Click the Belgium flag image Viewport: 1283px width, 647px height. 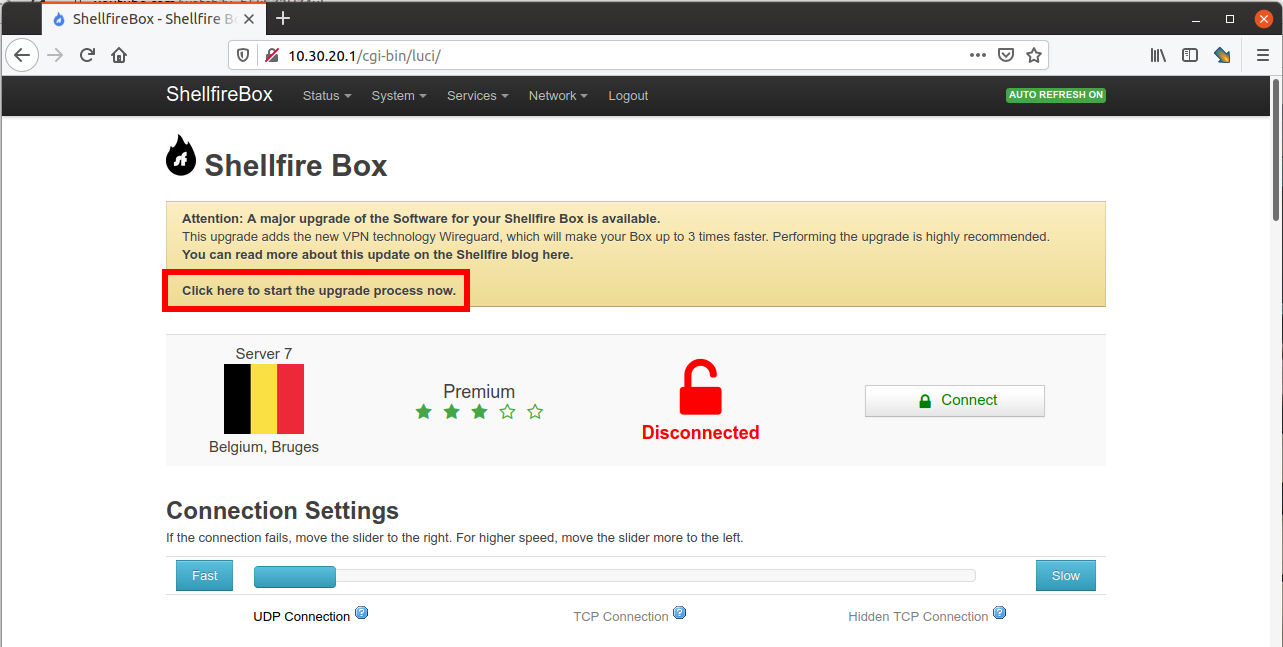click(x=264, y=399)
